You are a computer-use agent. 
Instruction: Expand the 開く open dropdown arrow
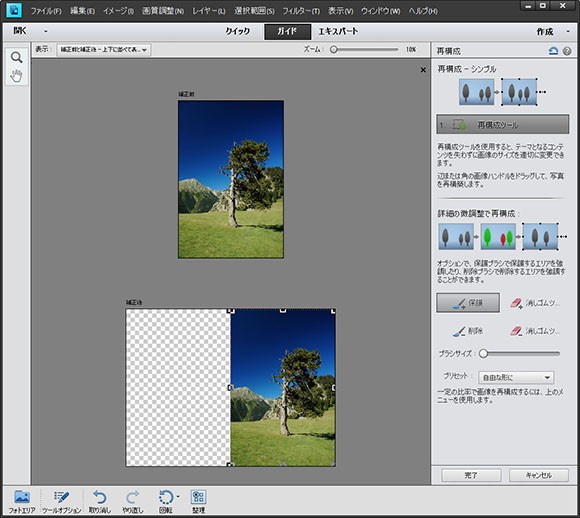point(45,31)
